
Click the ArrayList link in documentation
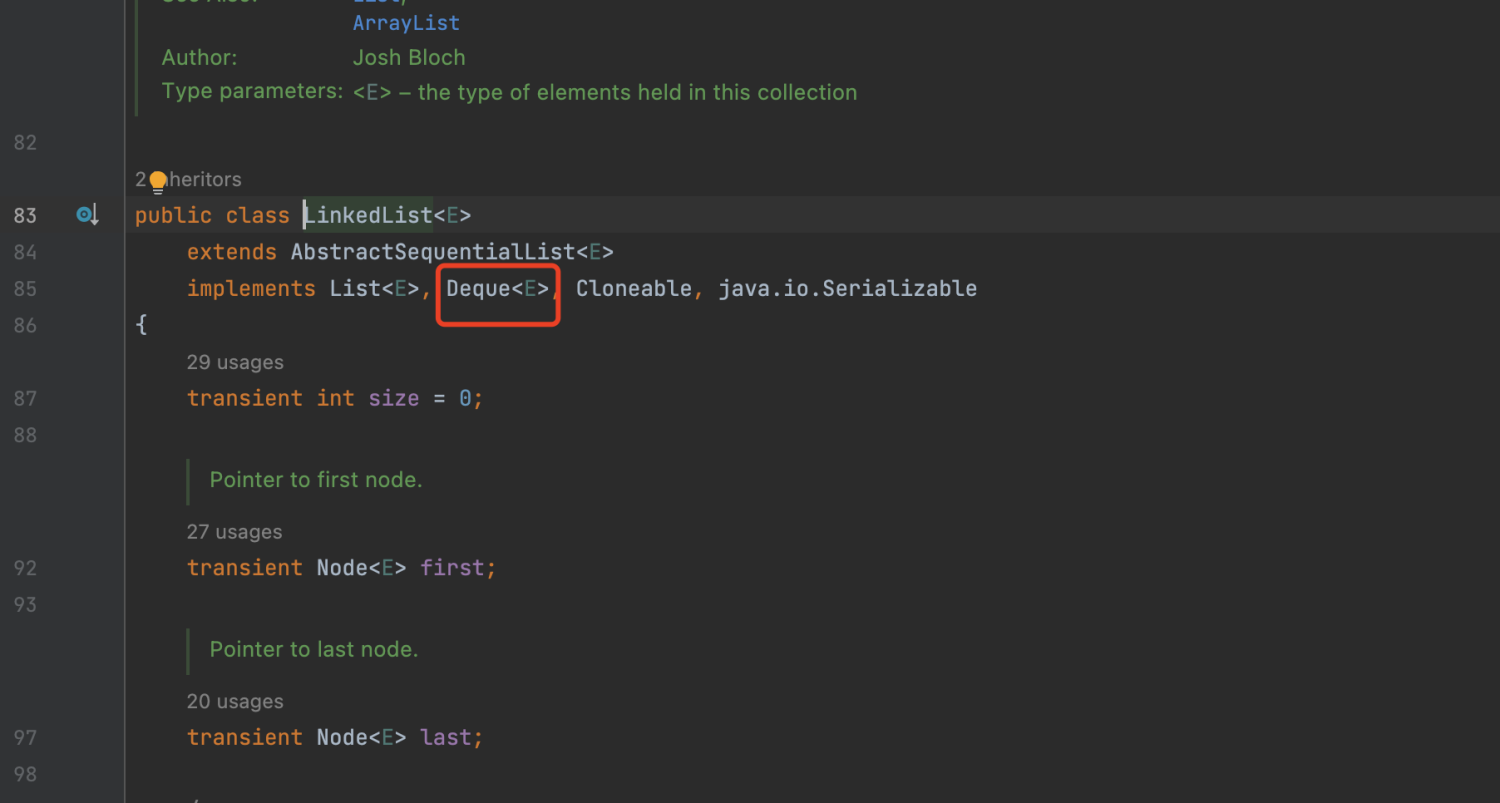click(406, 22)
